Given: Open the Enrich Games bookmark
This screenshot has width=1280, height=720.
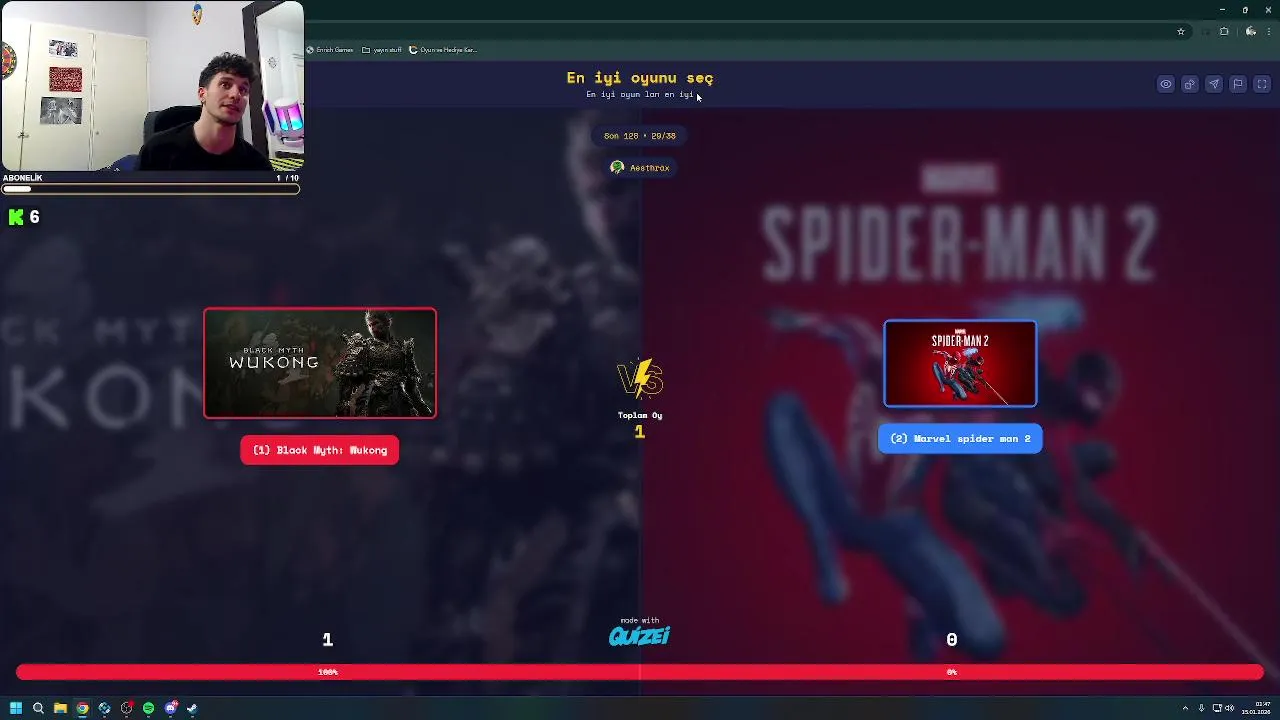Looking at the screenshot, I should (x=330, y=50).
